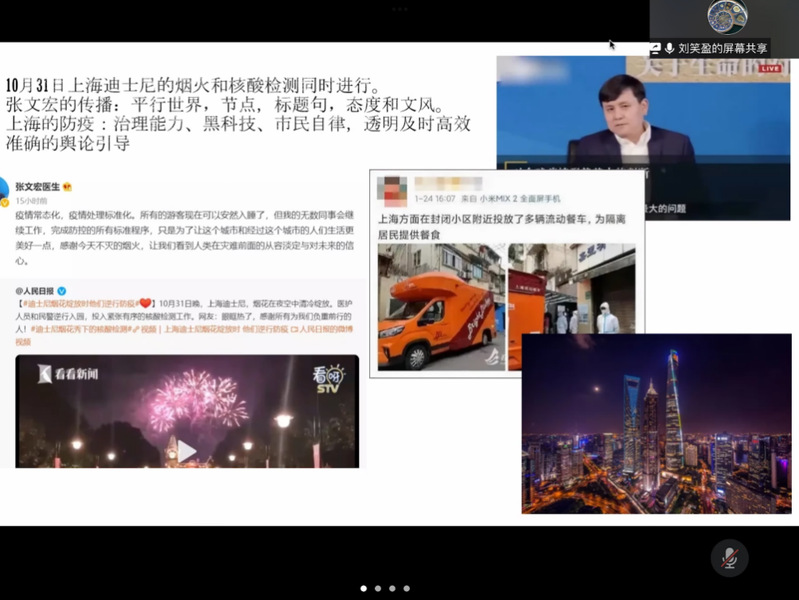Open the participant avatar thumbnail
Image resolution: width=799 pixels, height=600 pixels.
[727, 16]
